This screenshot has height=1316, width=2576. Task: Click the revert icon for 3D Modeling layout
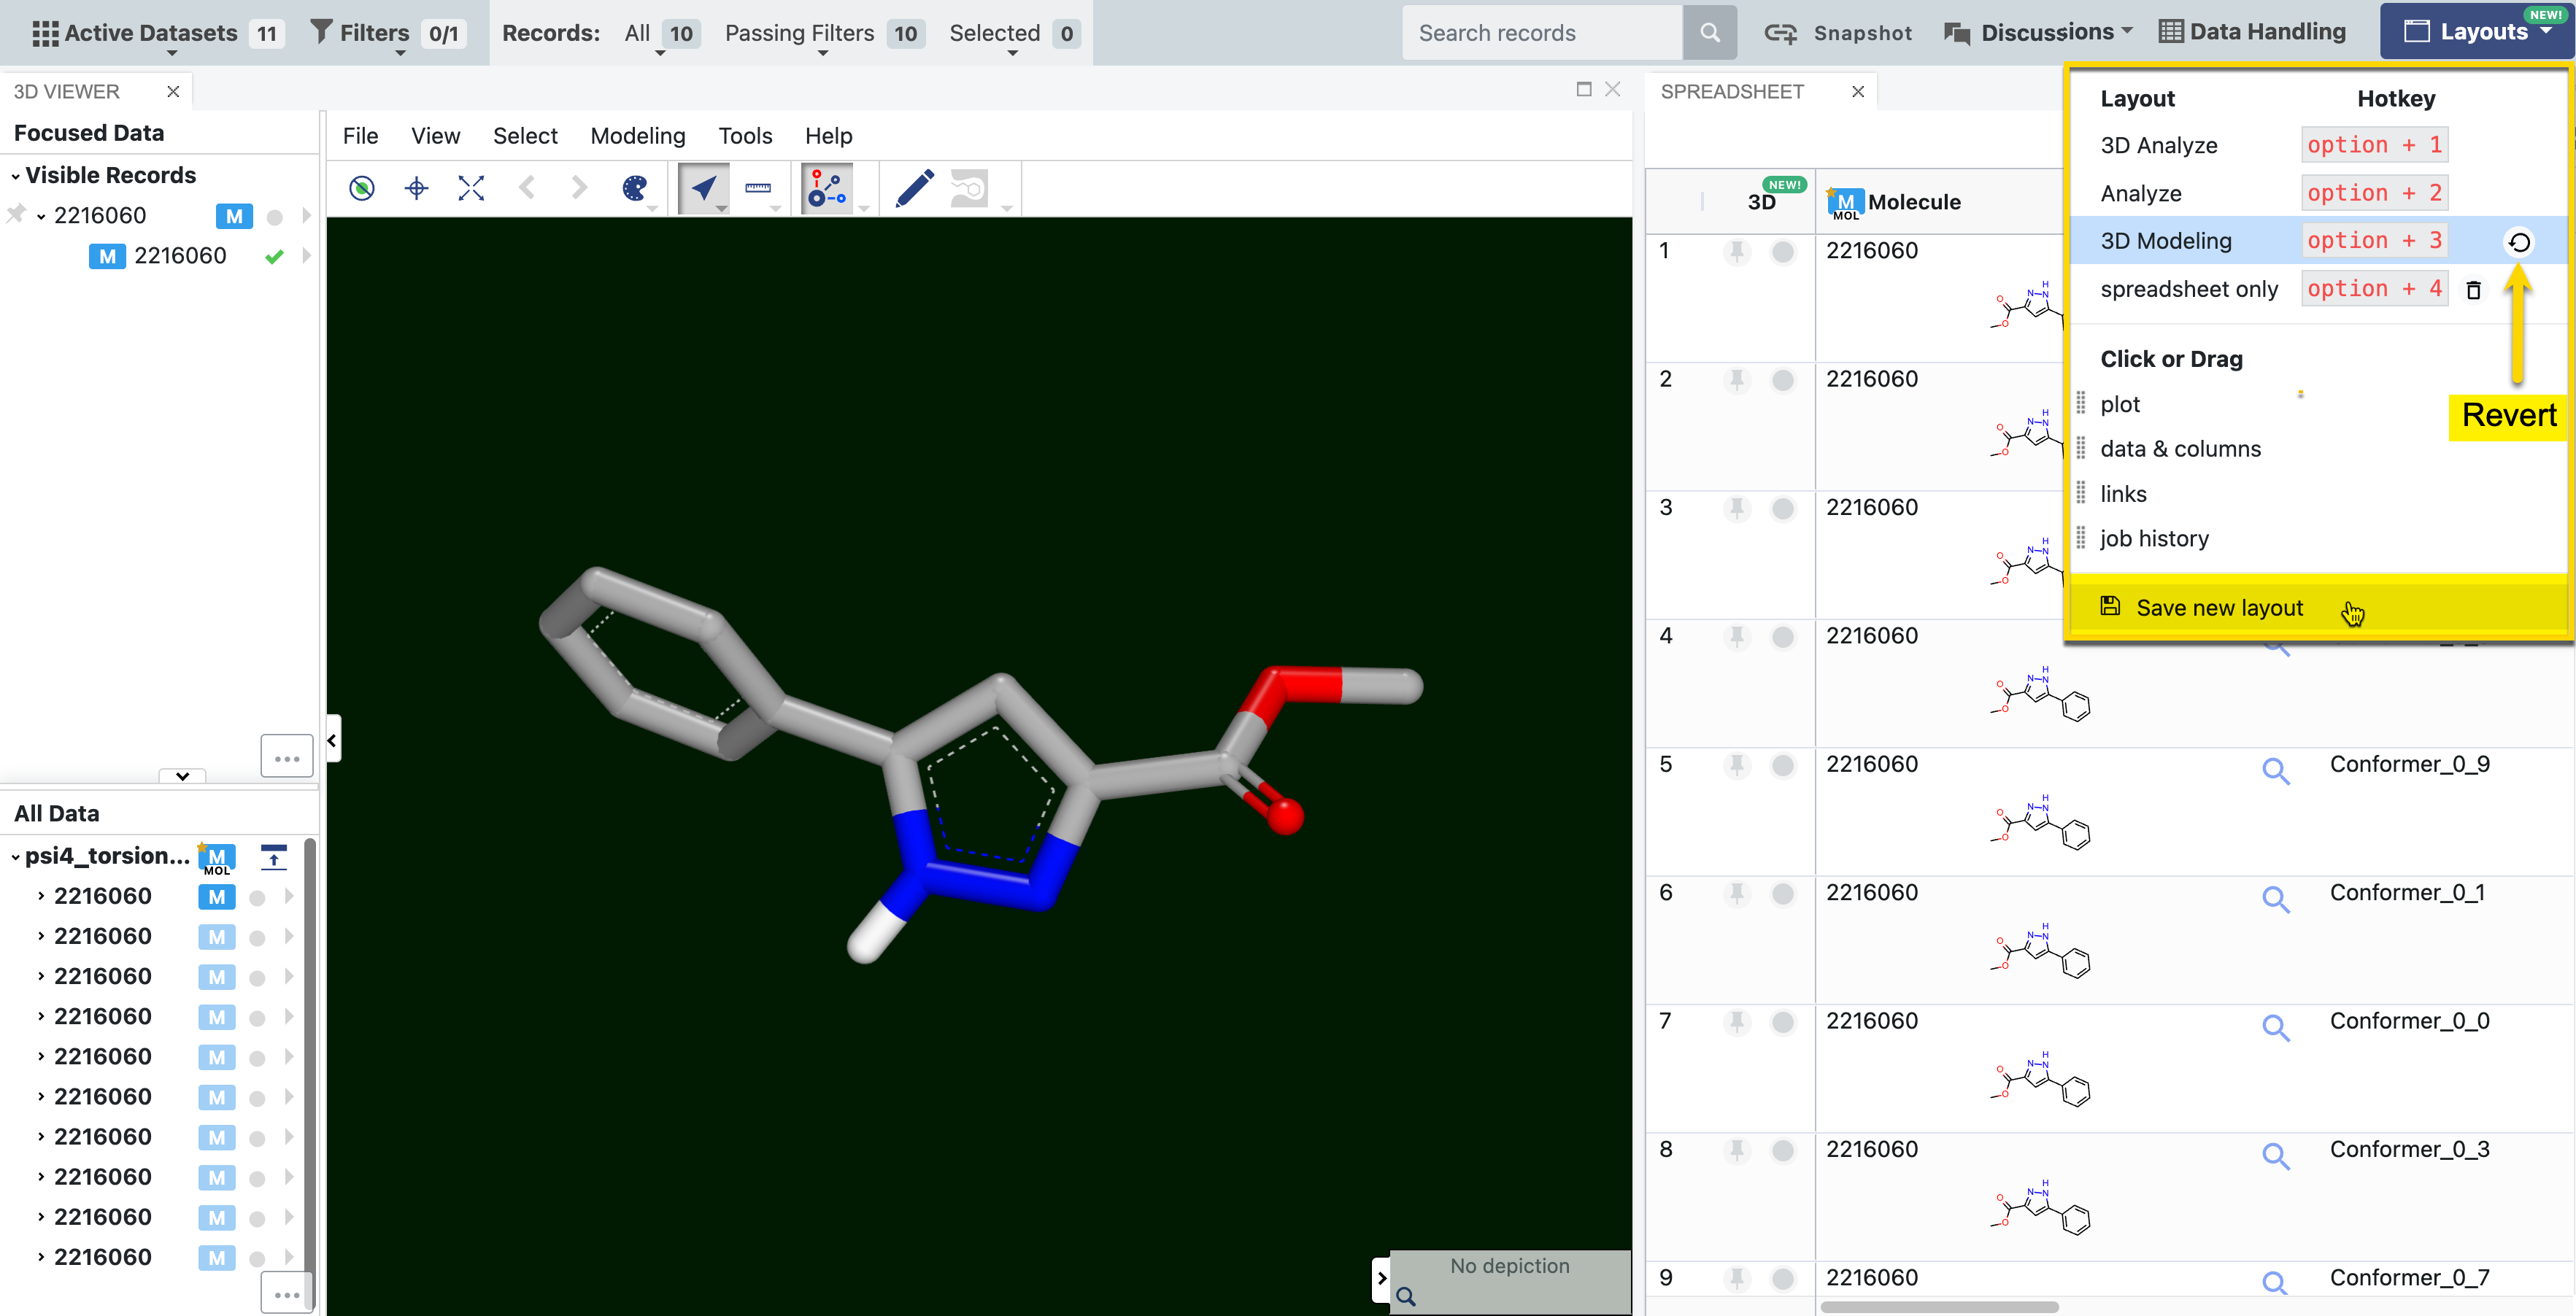click(x=2519, y=242)
